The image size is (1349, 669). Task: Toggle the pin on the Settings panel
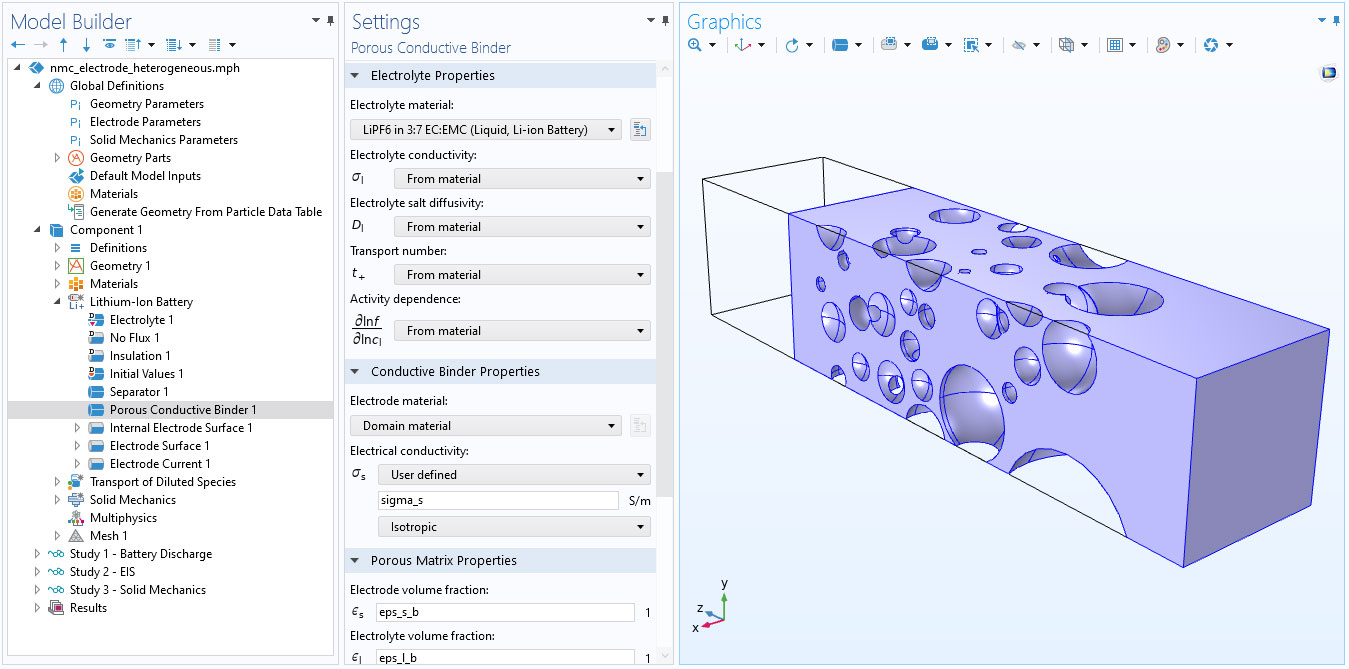666,21
